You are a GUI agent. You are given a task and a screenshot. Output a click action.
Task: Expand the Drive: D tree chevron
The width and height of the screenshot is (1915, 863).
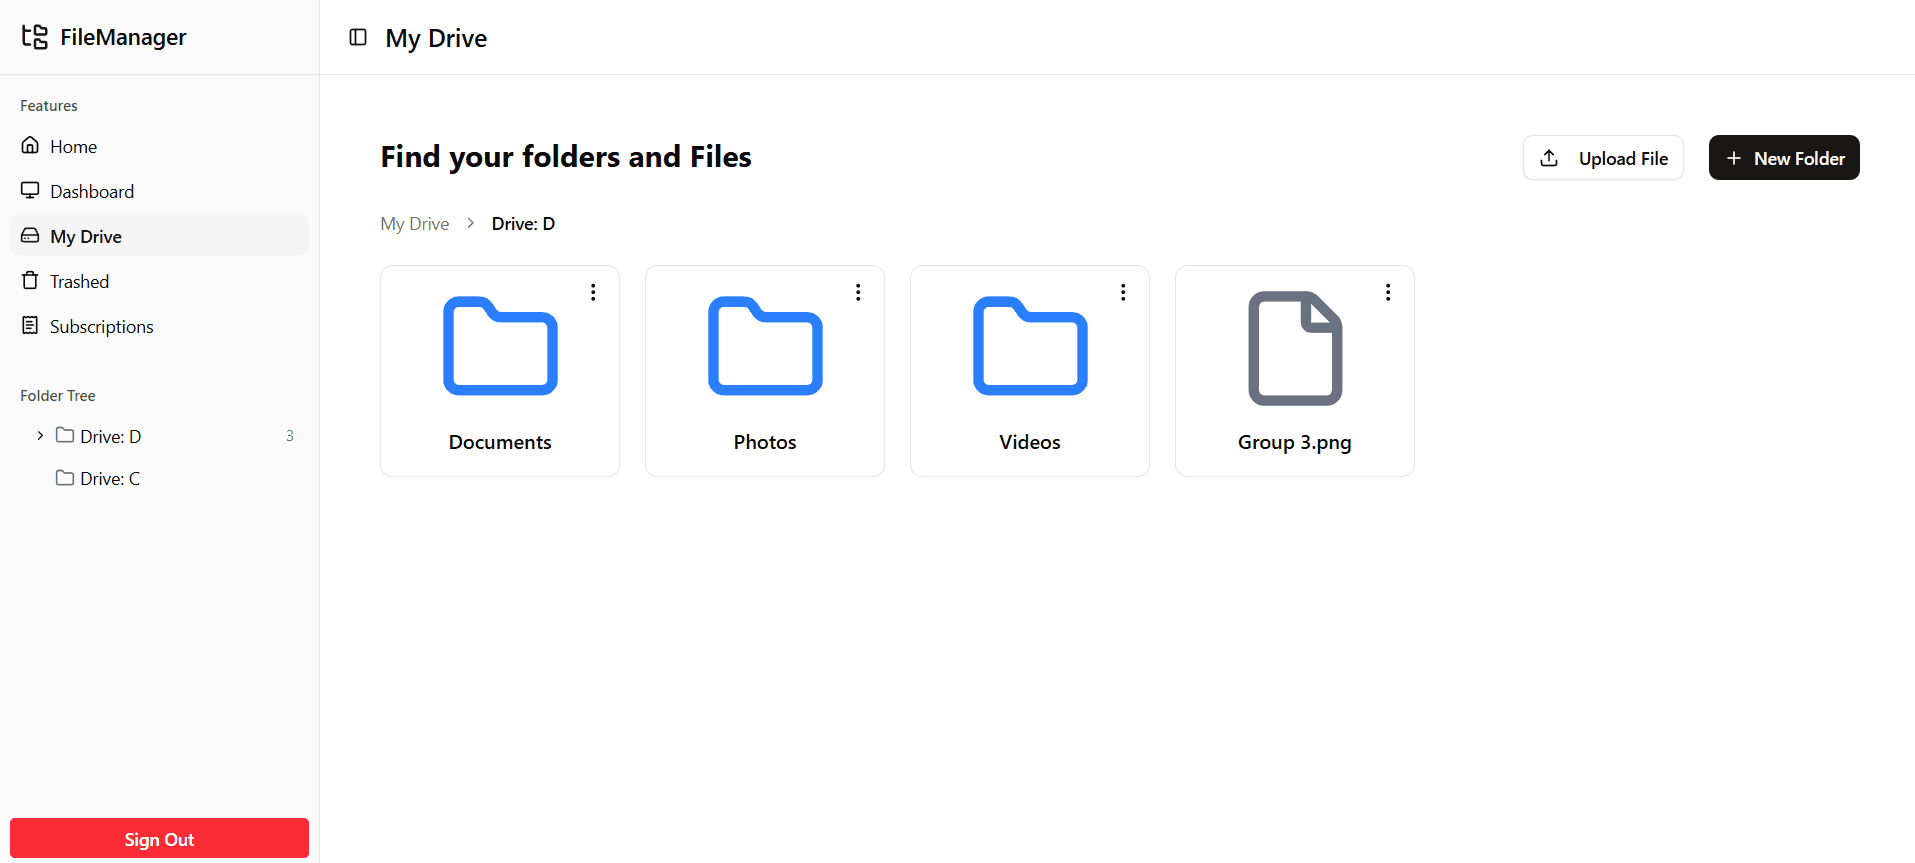tap(40, 436)
